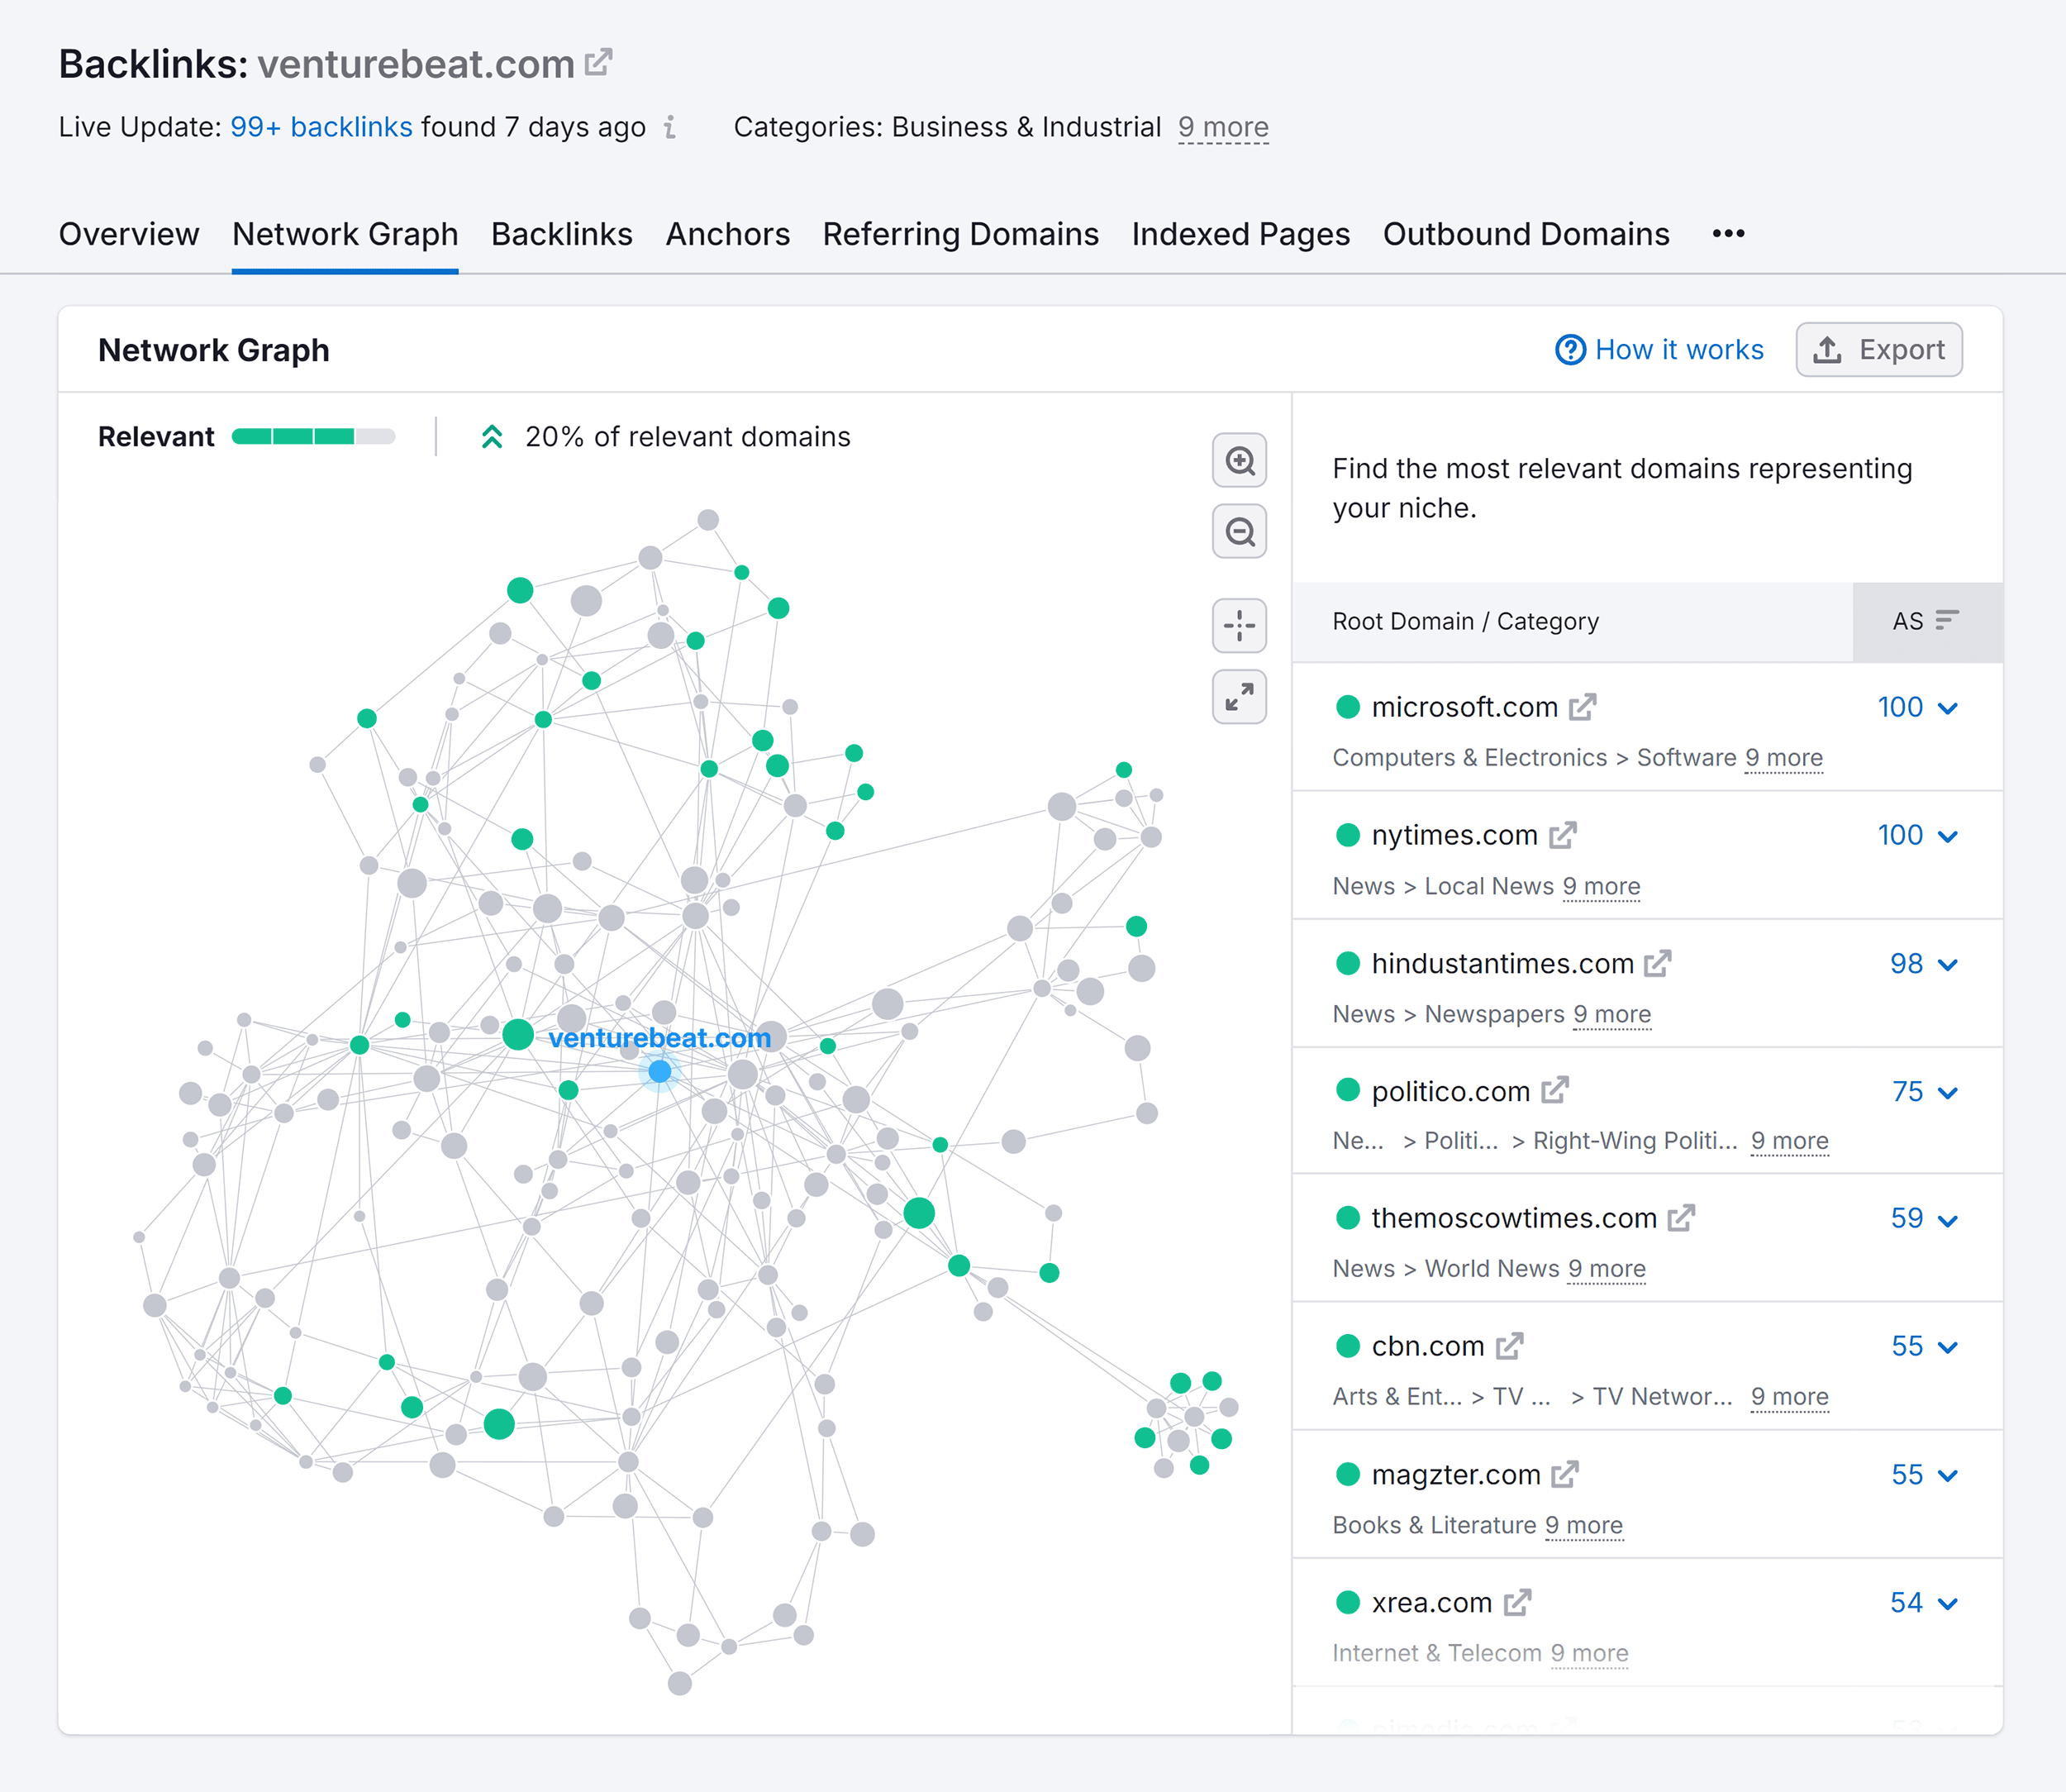Show 9 more categories for xrea.com
The height and width of the screenshot is (1792, 2066).
(1589, 1653)
